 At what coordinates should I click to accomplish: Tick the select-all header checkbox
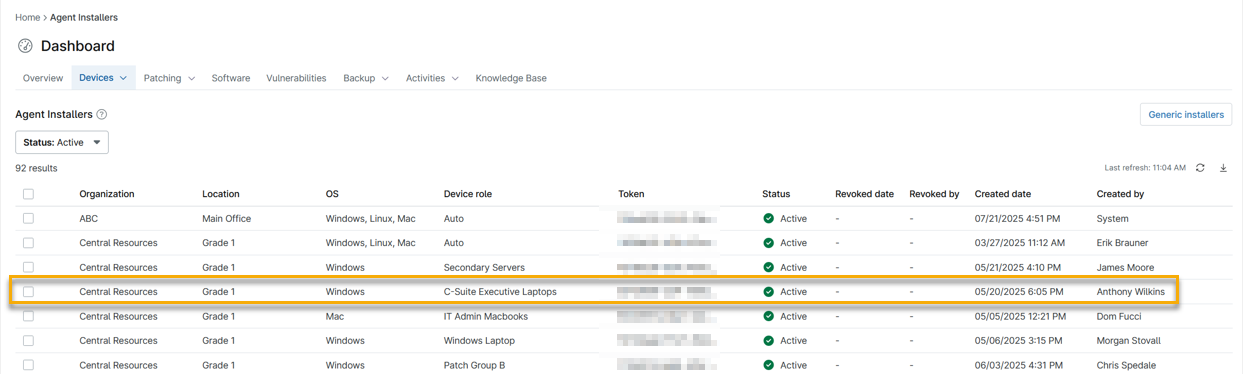point(28,194)
